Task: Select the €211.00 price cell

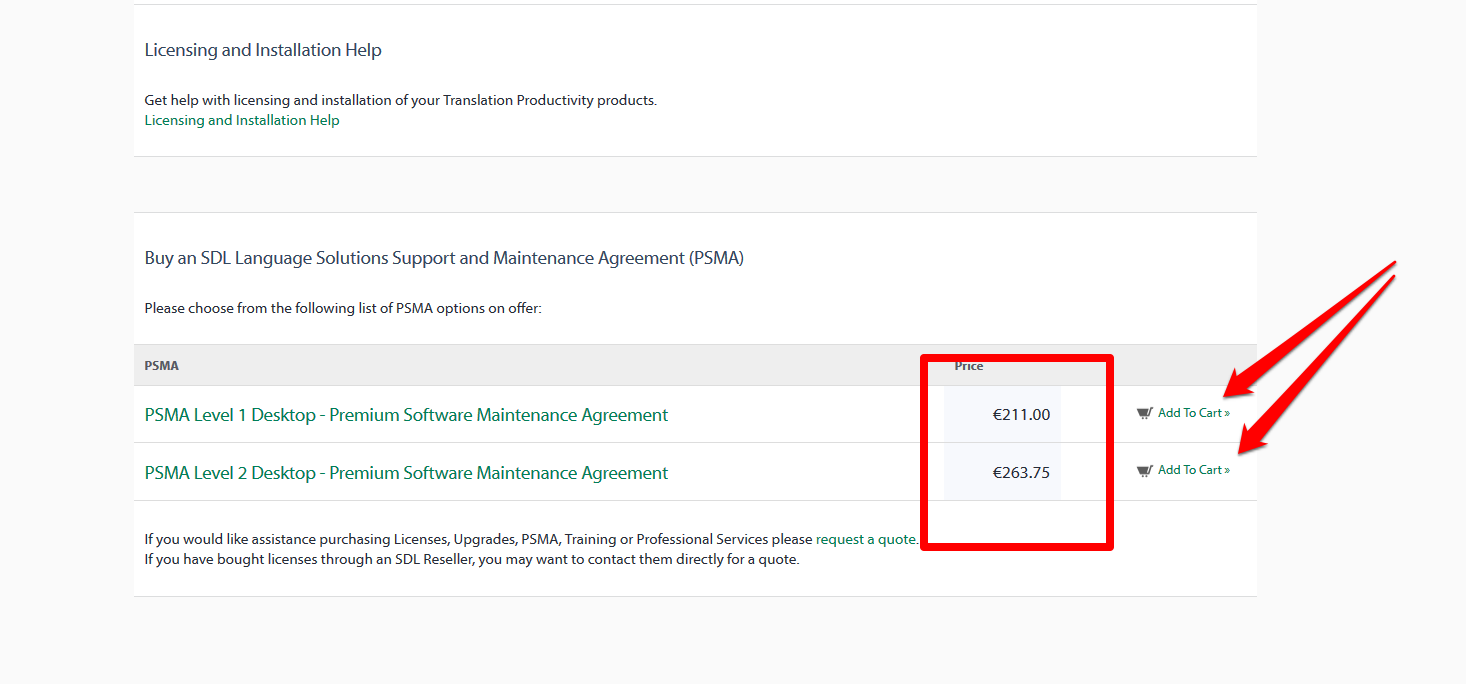Action: (x=1002, y=414)
